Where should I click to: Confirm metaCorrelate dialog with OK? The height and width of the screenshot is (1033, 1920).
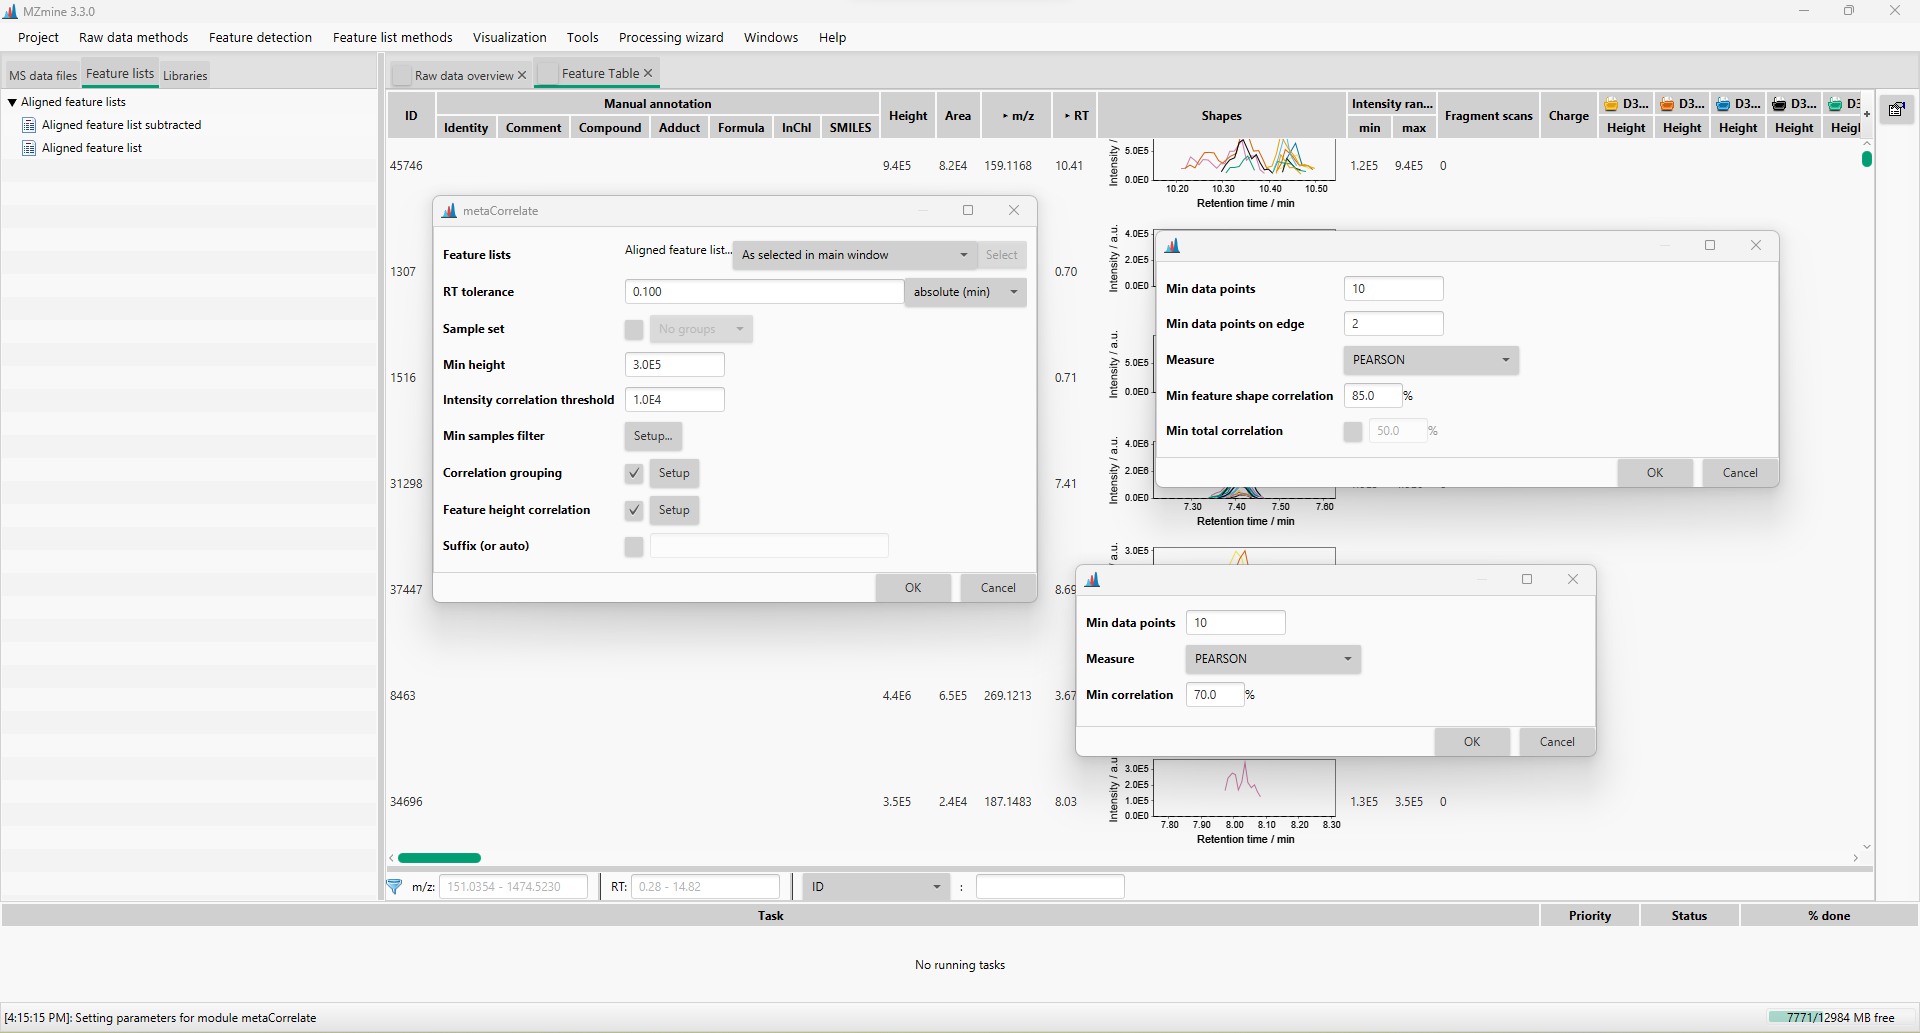(x=911, y=587)
